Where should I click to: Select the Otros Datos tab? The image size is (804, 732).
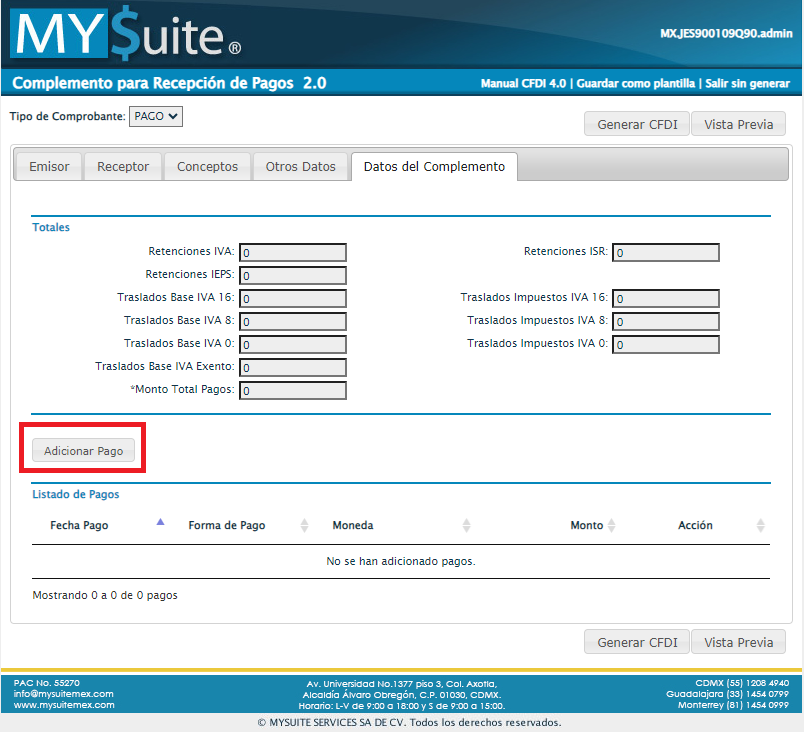click(x=300, y=167)
